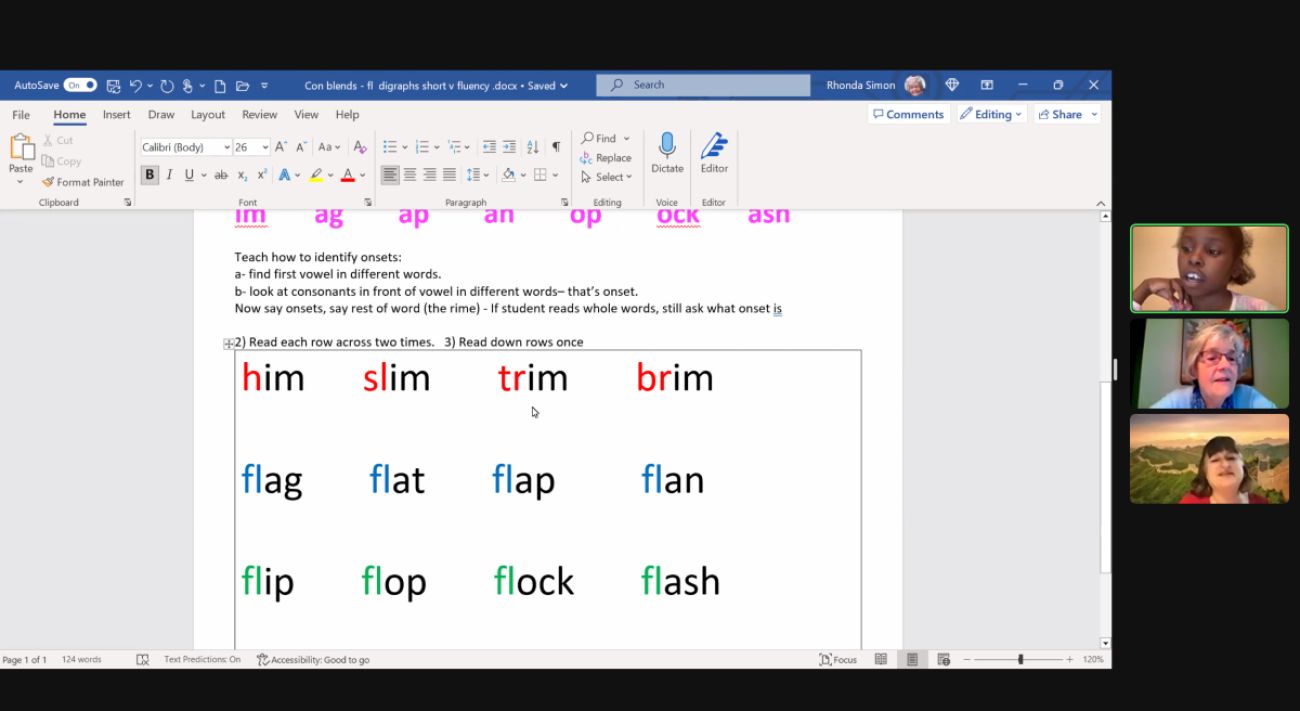1300x711 pixels.
Task: Toggle Underline formatting
Action: click(x=188, y=175)
